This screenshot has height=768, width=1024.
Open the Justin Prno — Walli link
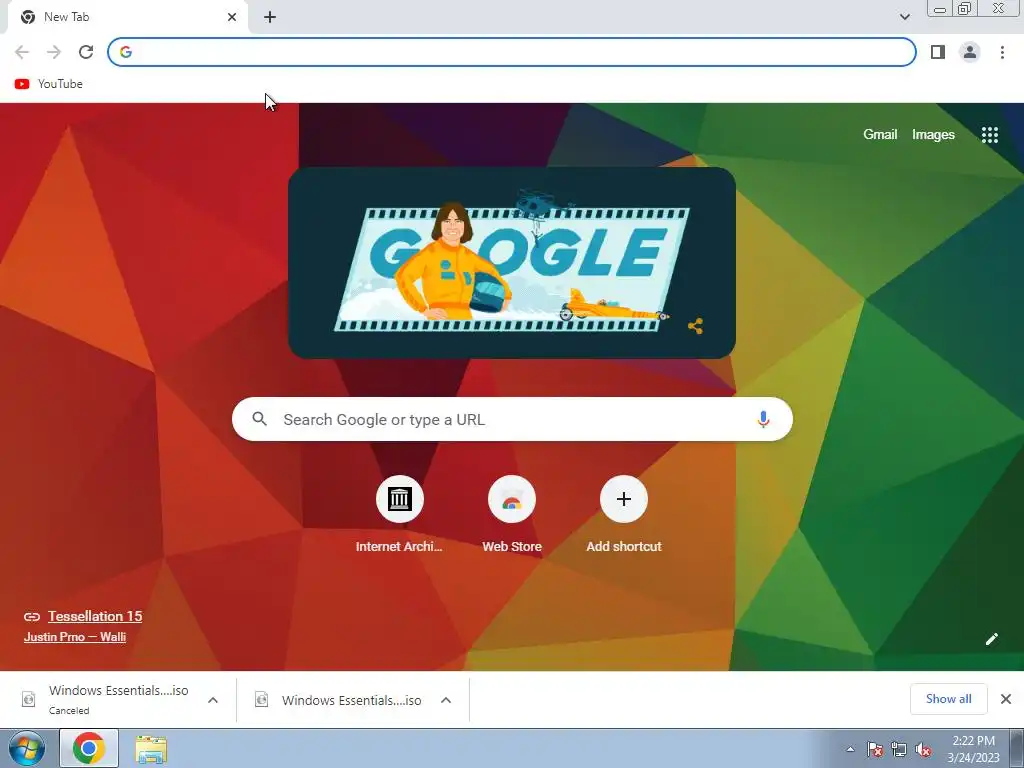coord(75,637)
